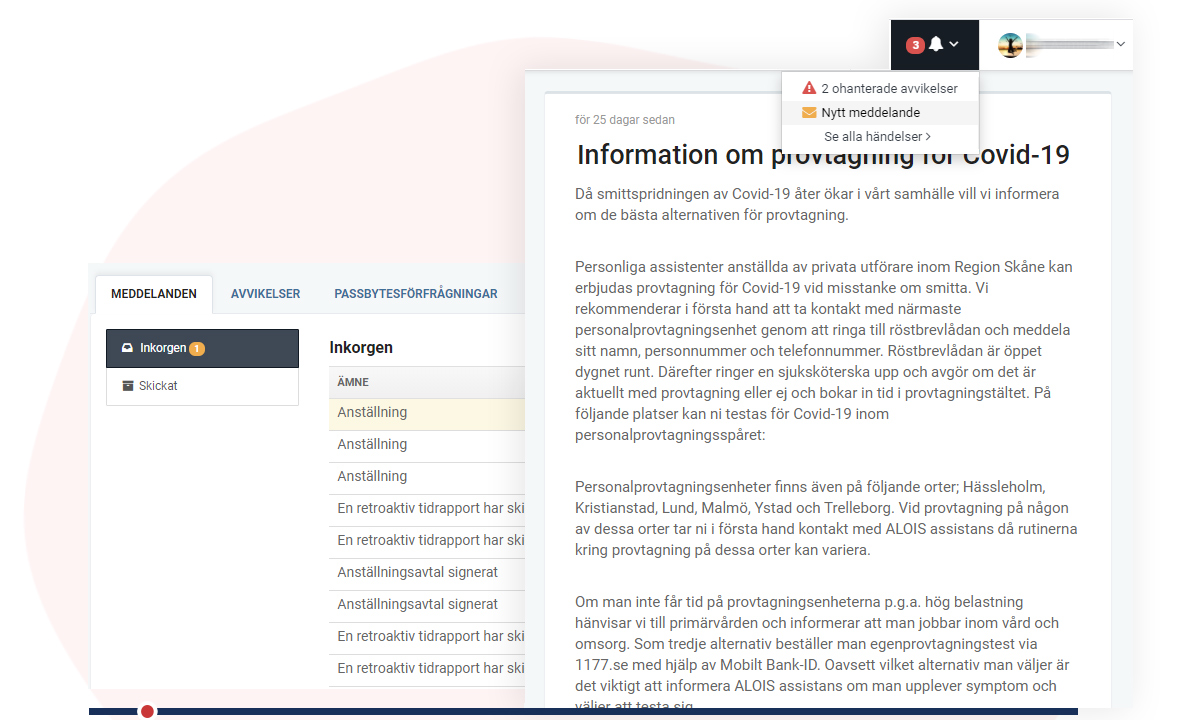The width and height of the screenshot is (1200, 720).
Task: Open the 2 ohanterade avvikelser notification
Action: tap(889, 87)
